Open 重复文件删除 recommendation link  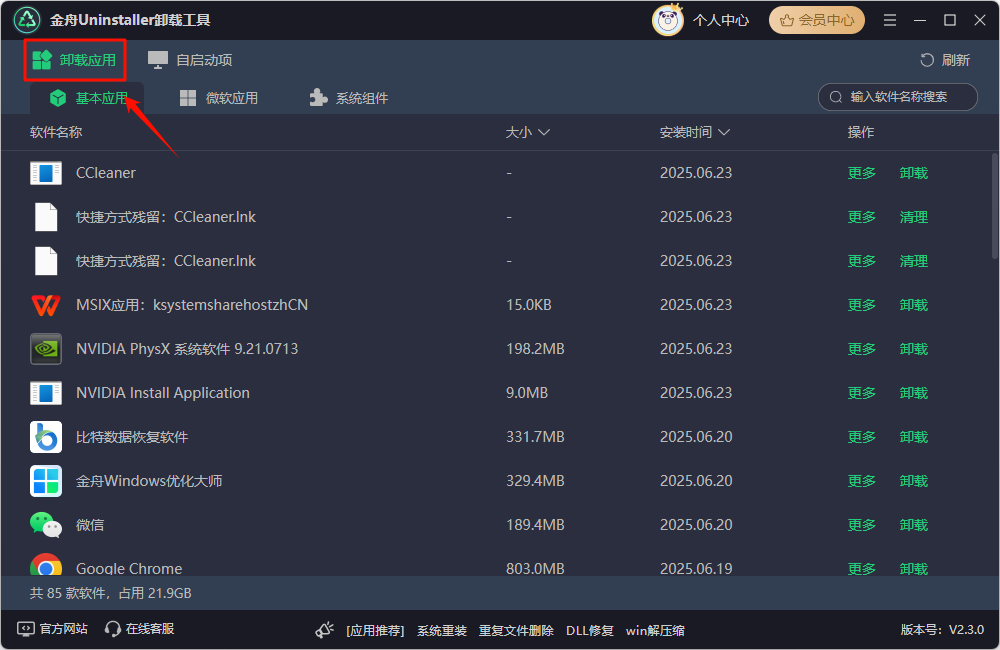pyautogui.click(x=516, y=631)
